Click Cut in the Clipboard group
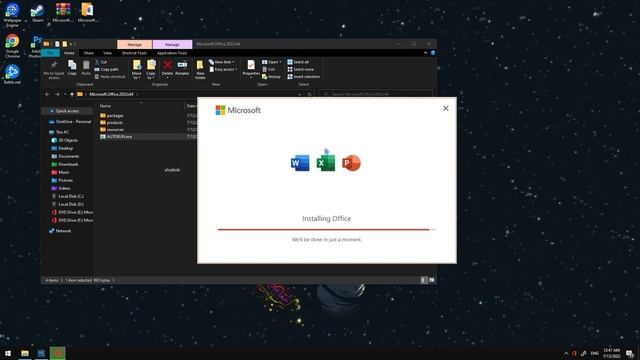Viewport: 640px width, 360px height. point(100,62)
